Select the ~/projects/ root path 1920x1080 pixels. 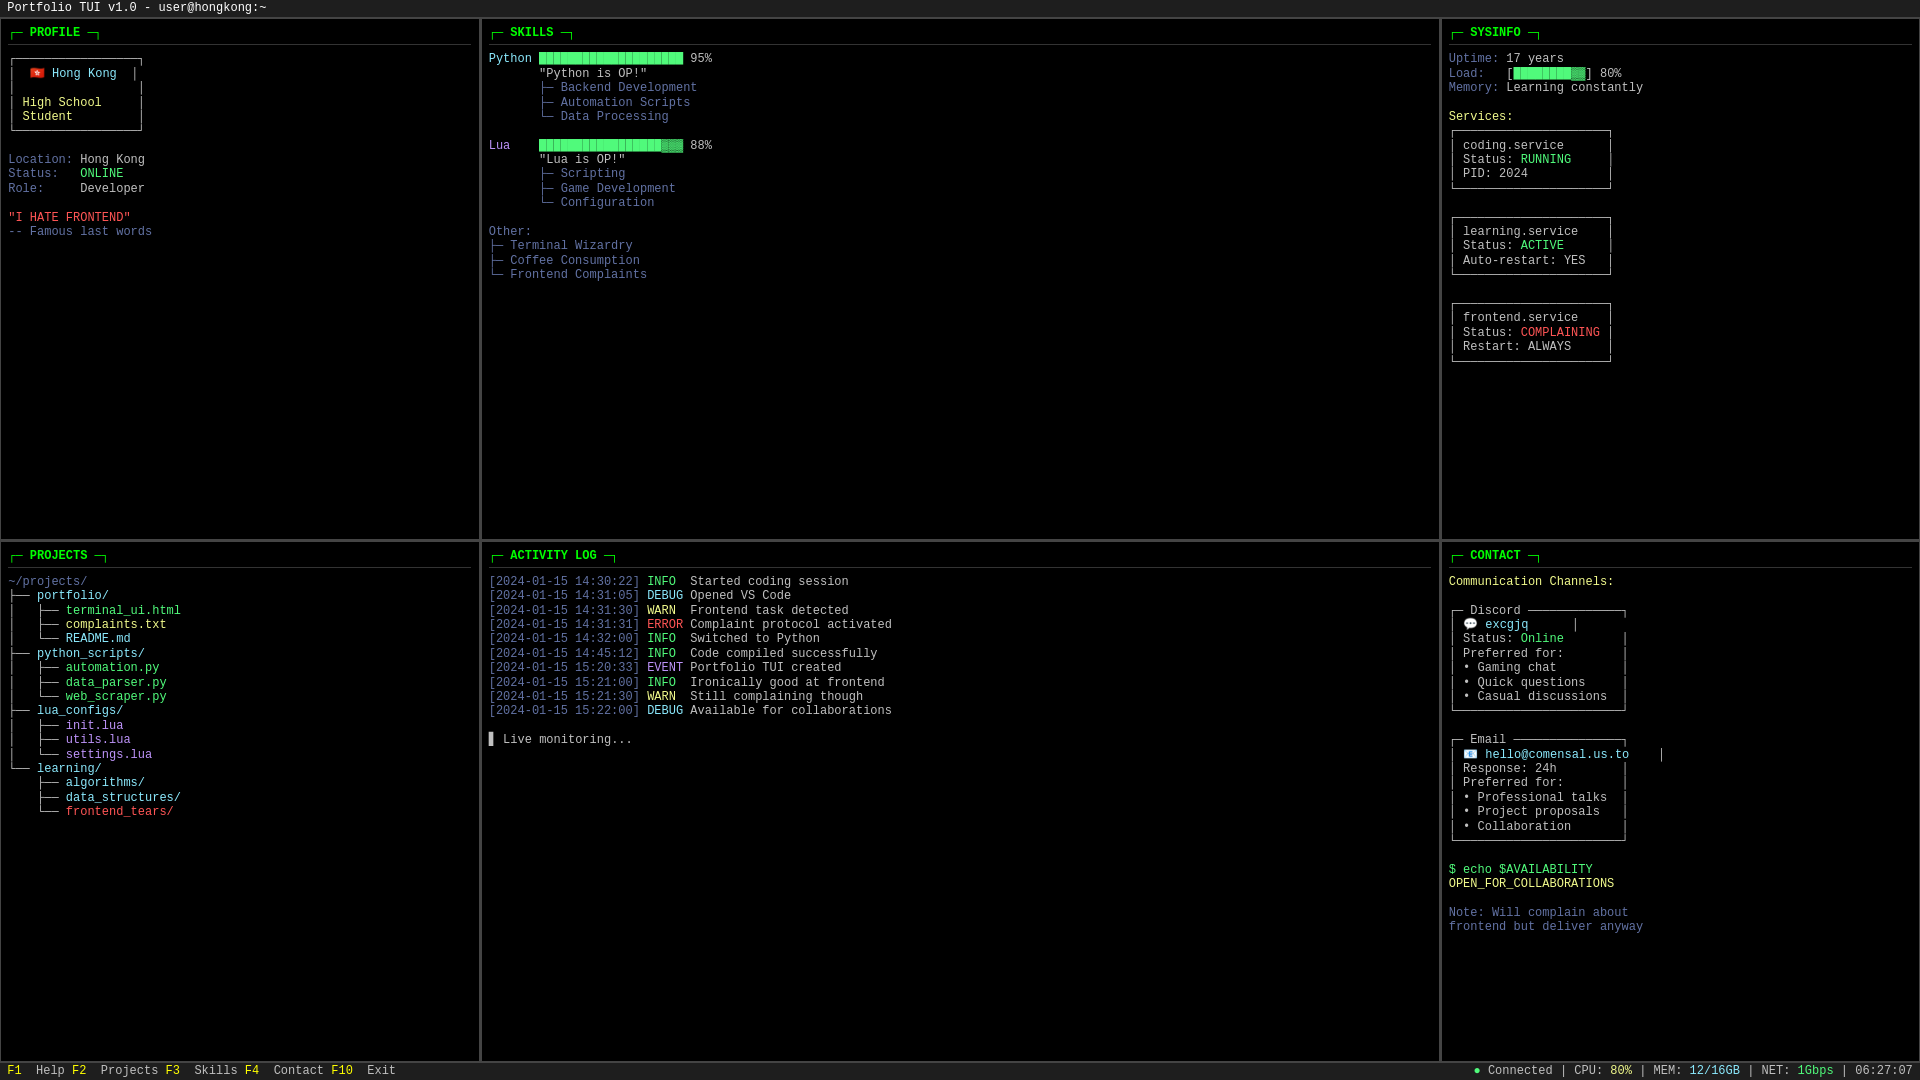coord(48,582)
